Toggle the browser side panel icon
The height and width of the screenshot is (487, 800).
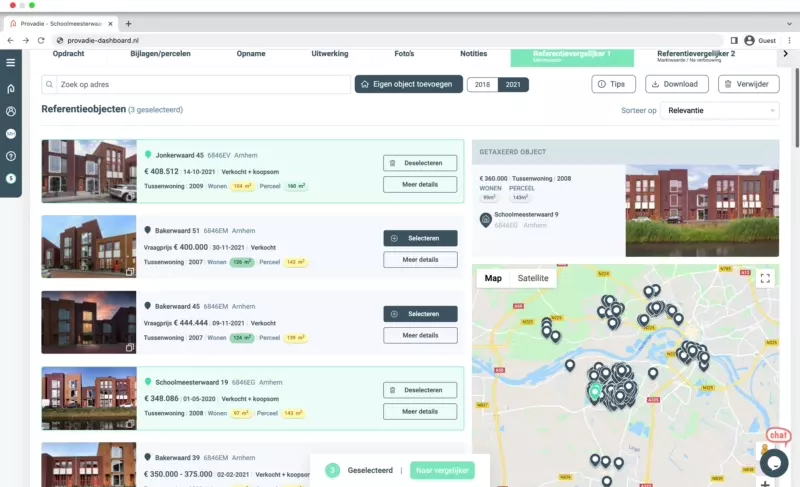[x=734, y=40]
